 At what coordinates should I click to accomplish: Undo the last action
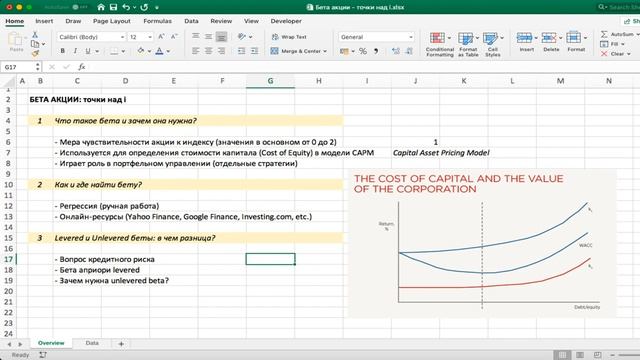(x=126, y=7)
